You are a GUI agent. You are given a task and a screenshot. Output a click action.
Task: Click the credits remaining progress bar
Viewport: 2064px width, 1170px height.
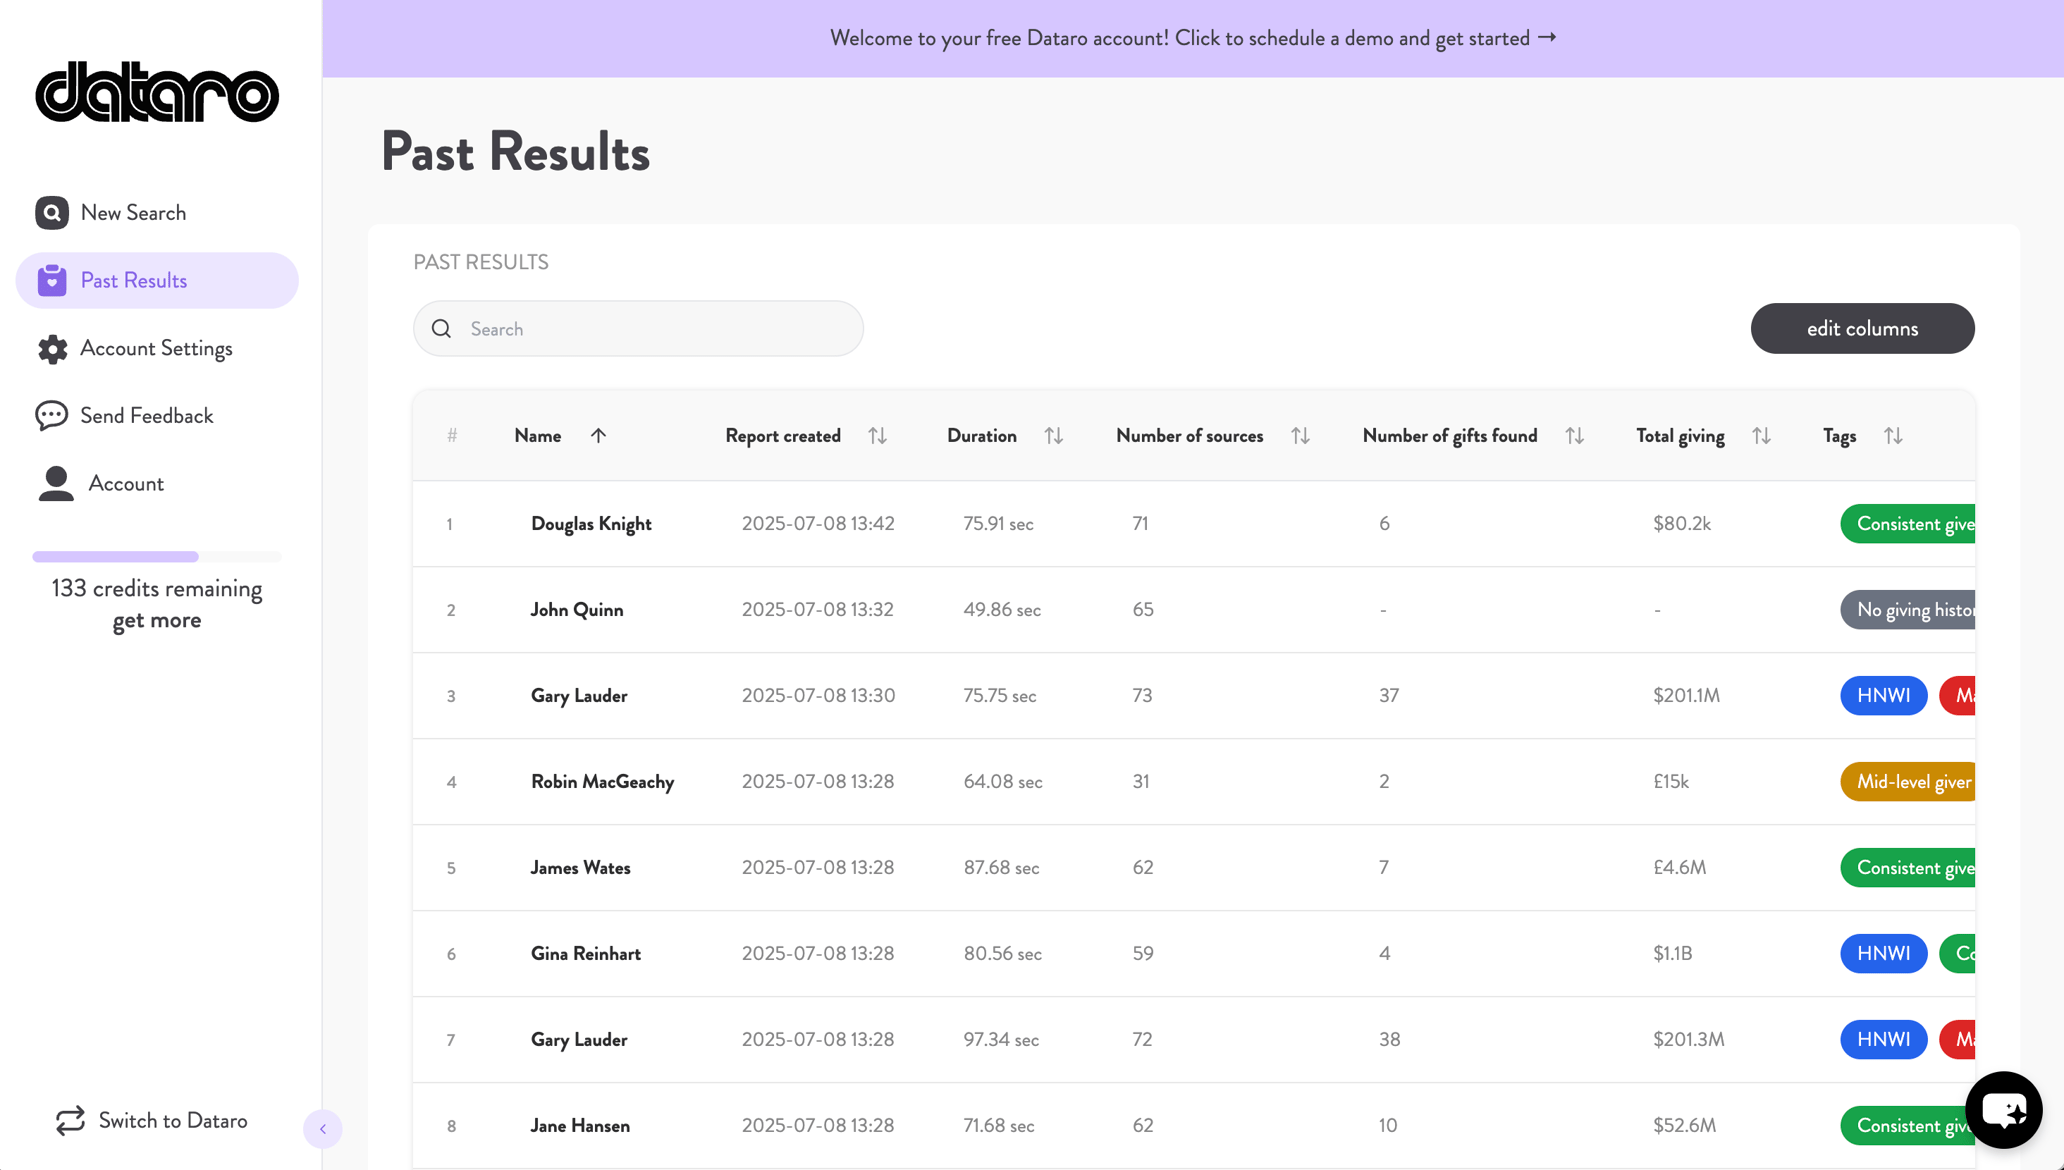click(x=157, y=556)
